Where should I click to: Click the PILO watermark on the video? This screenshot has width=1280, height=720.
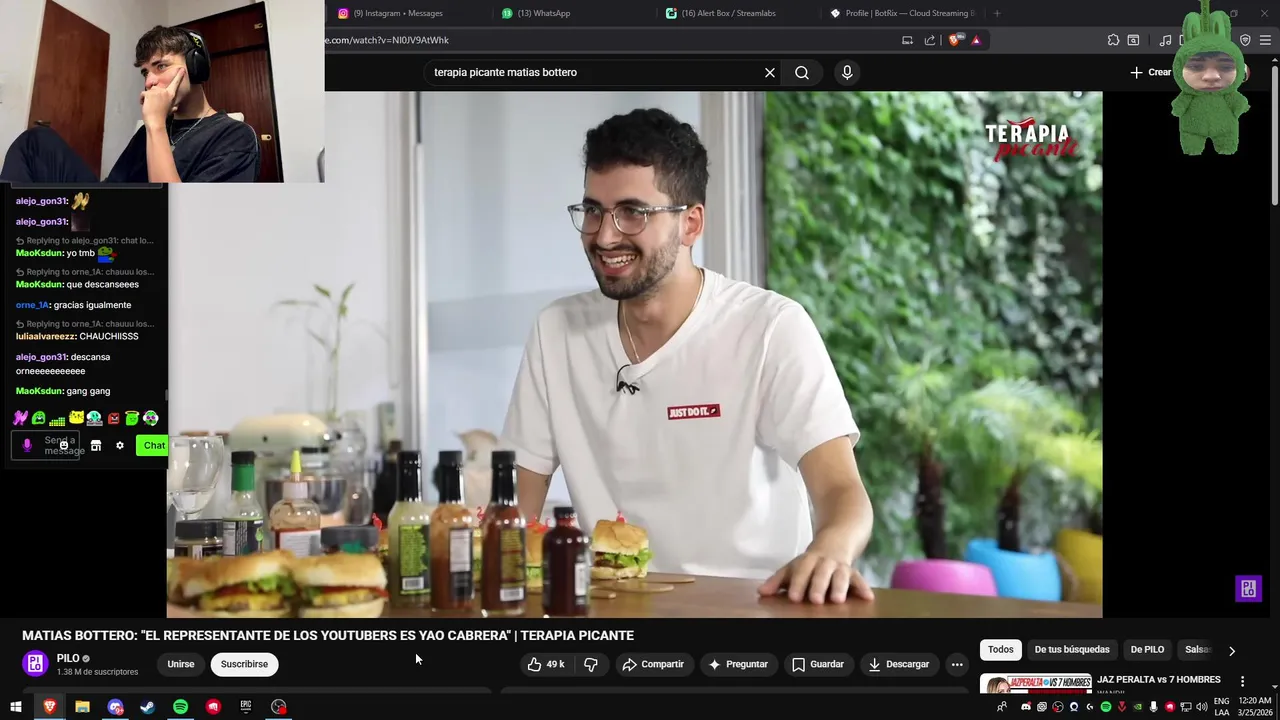click(1248, 589)
